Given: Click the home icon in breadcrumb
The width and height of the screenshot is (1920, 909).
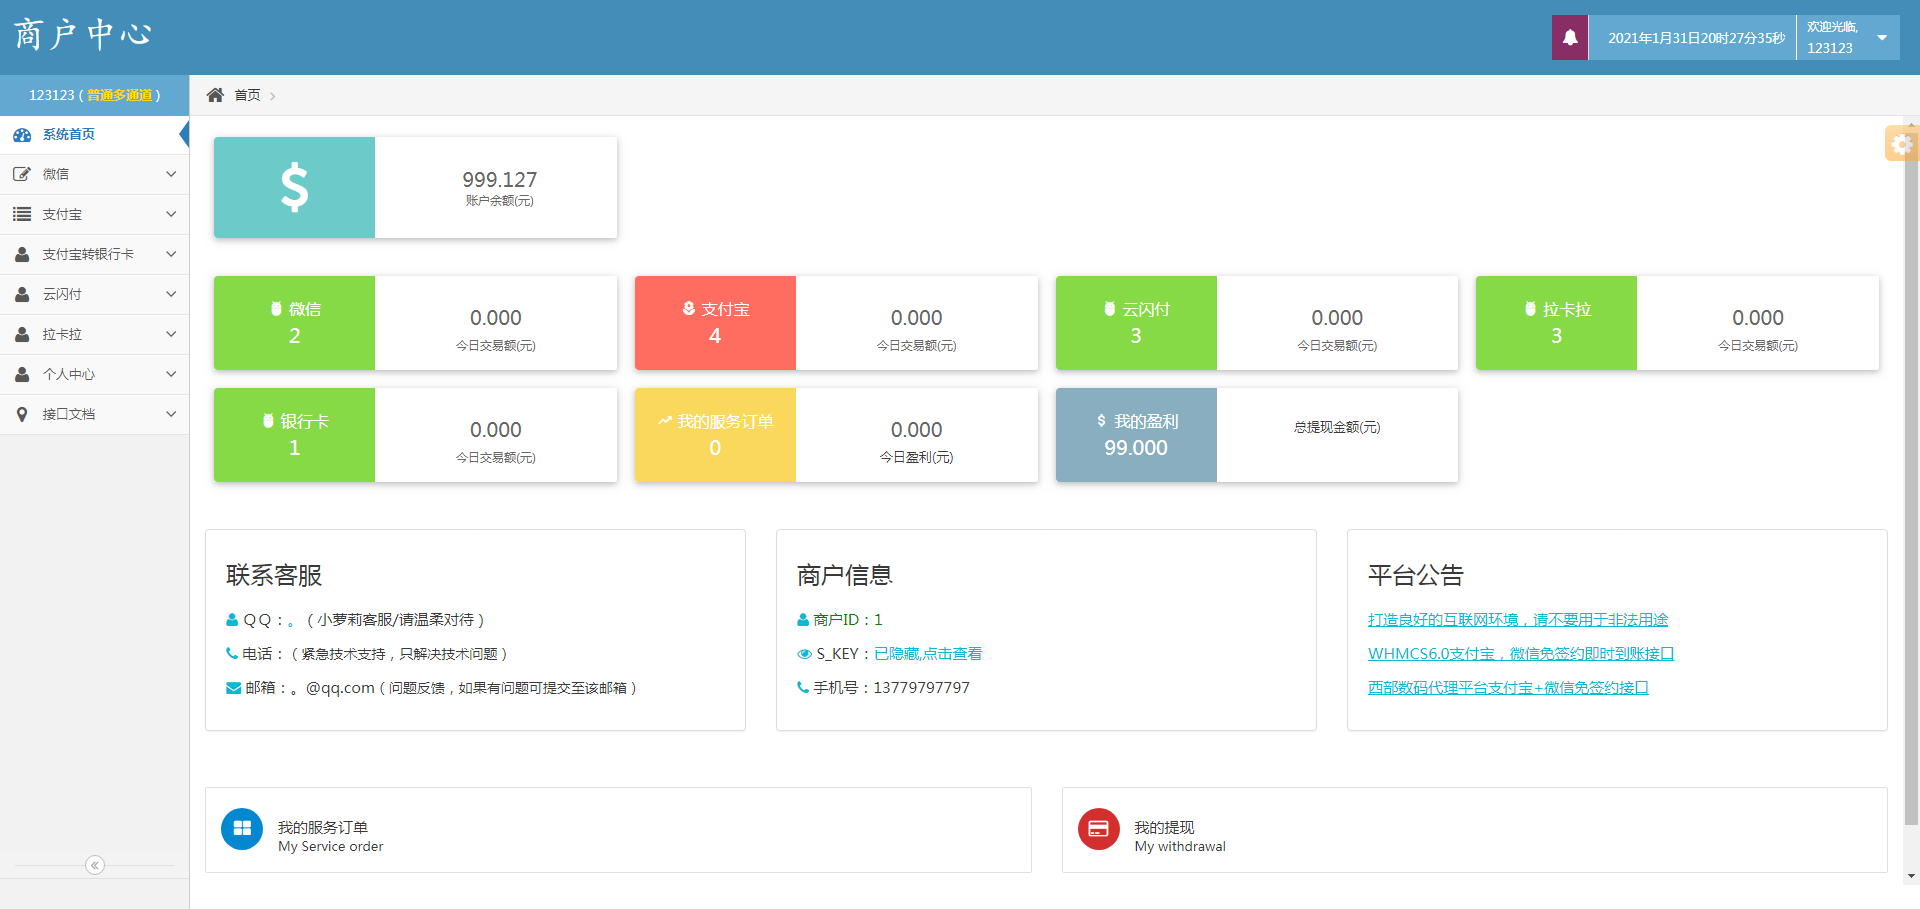Looking at the screenshot, I should click(215, 95).
